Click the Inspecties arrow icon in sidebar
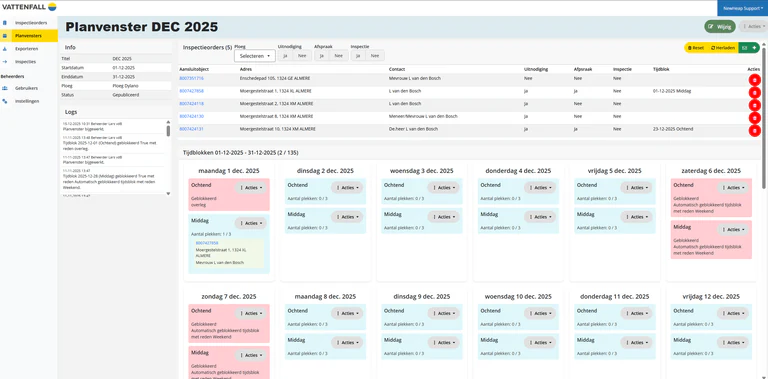Viewport: 768px width, 379px height. [4, 62]
